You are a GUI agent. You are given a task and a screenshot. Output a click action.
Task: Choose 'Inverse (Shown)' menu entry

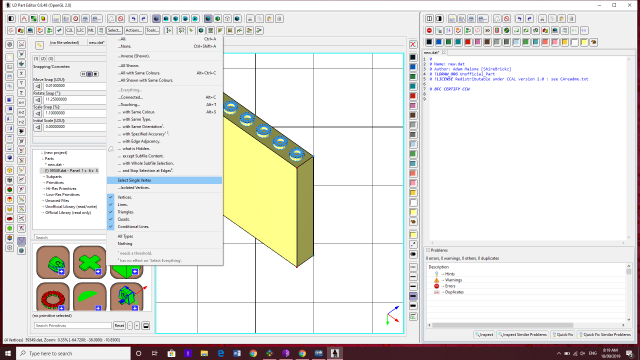click(x=164, y=56)
